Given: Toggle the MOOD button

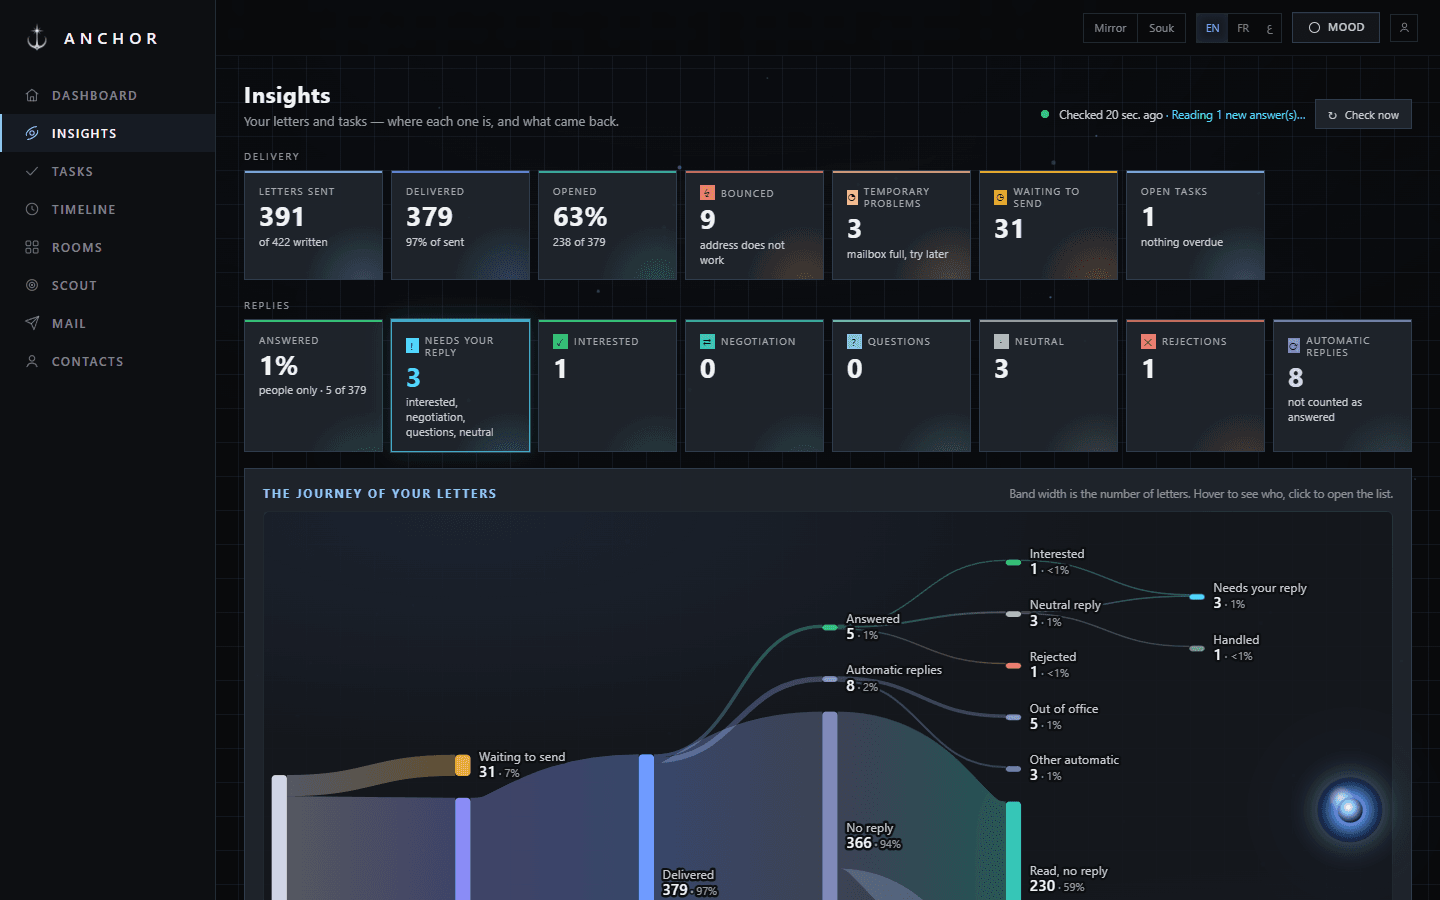Looking at the screenshot, I should 1336,28.
